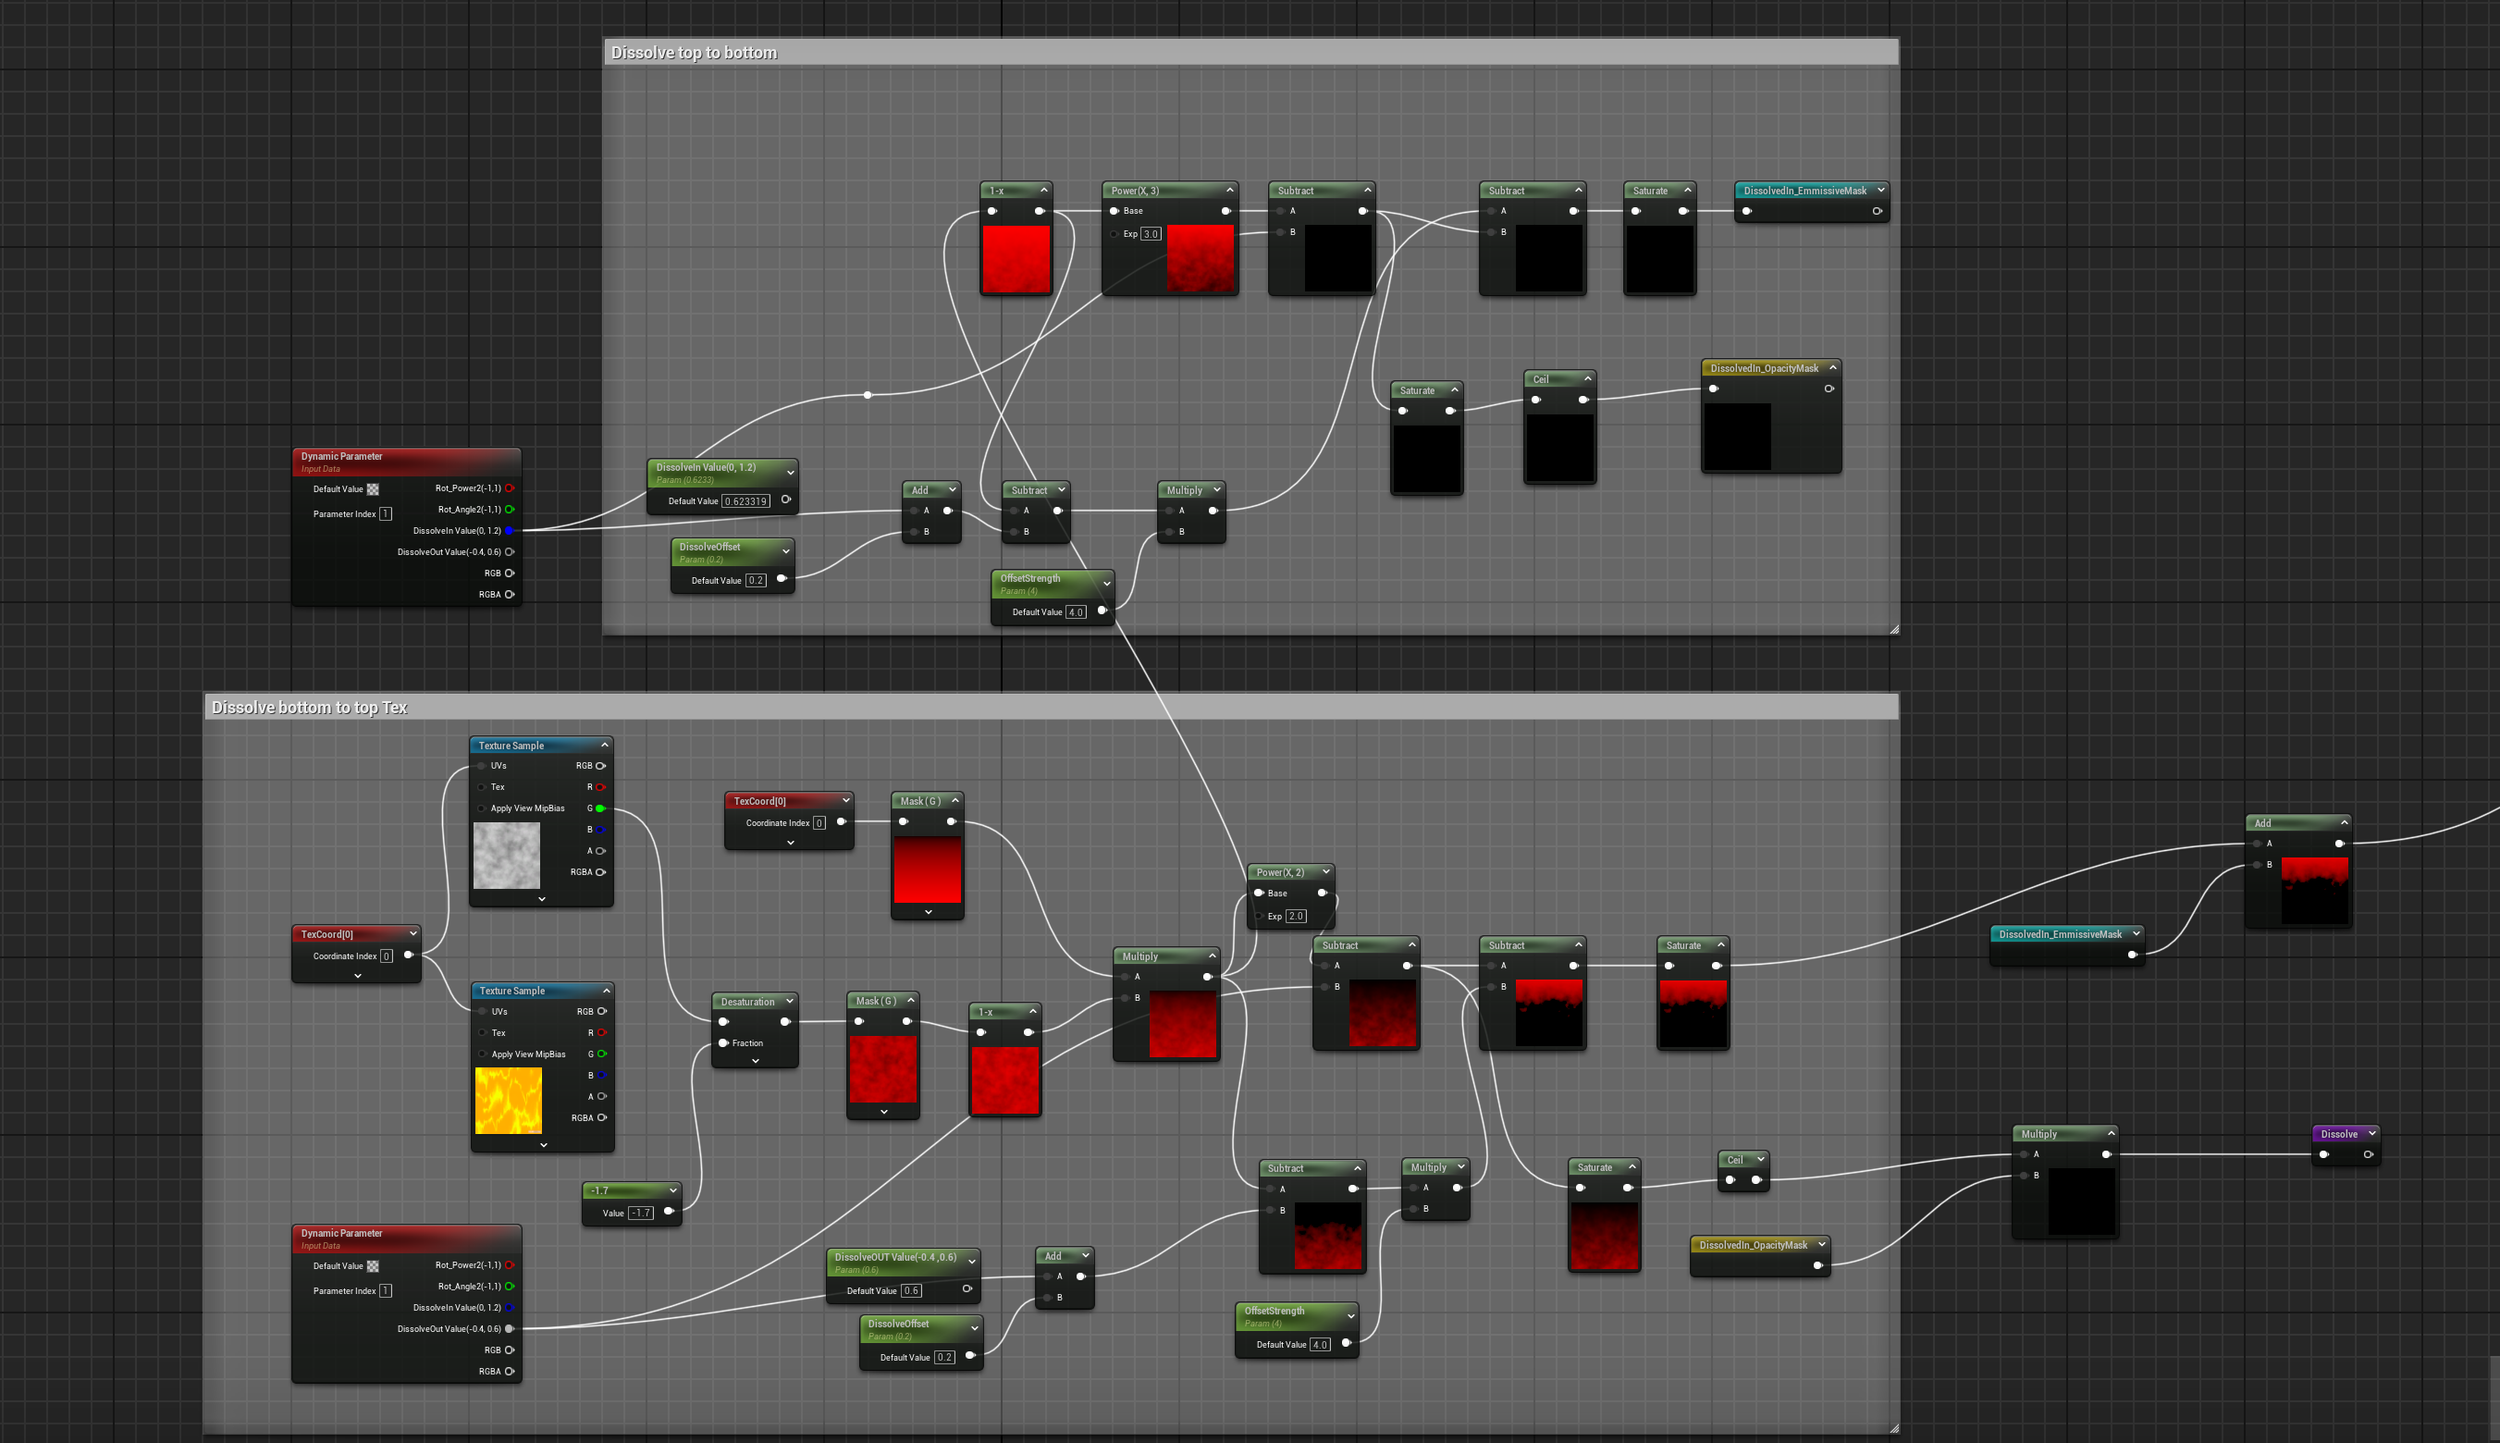Click the 0.623319 Default Value field
The width and height of the screenshot is (2500, 1443).
(746, 501)
